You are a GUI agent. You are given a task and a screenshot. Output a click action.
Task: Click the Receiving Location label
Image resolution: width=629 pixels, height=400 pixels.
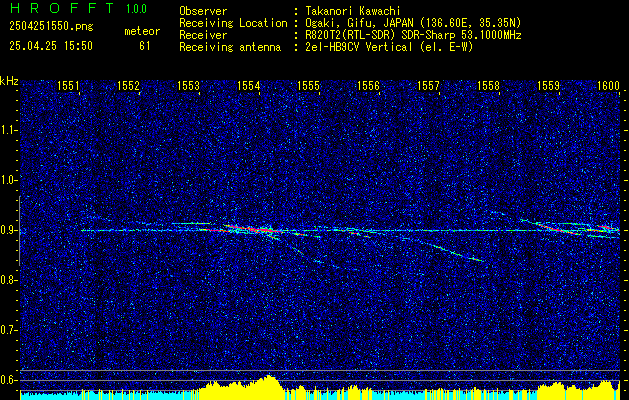coord(233,23)
